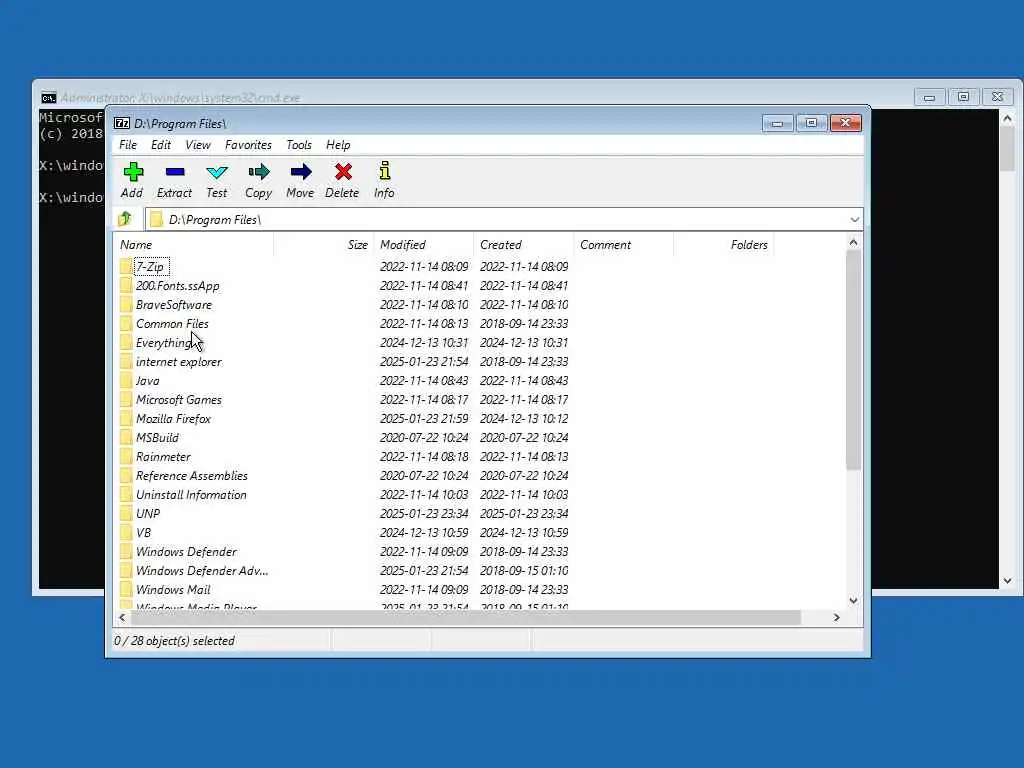Click the file list scroll up arrow
1024x768 pixels.
[853, 242]
